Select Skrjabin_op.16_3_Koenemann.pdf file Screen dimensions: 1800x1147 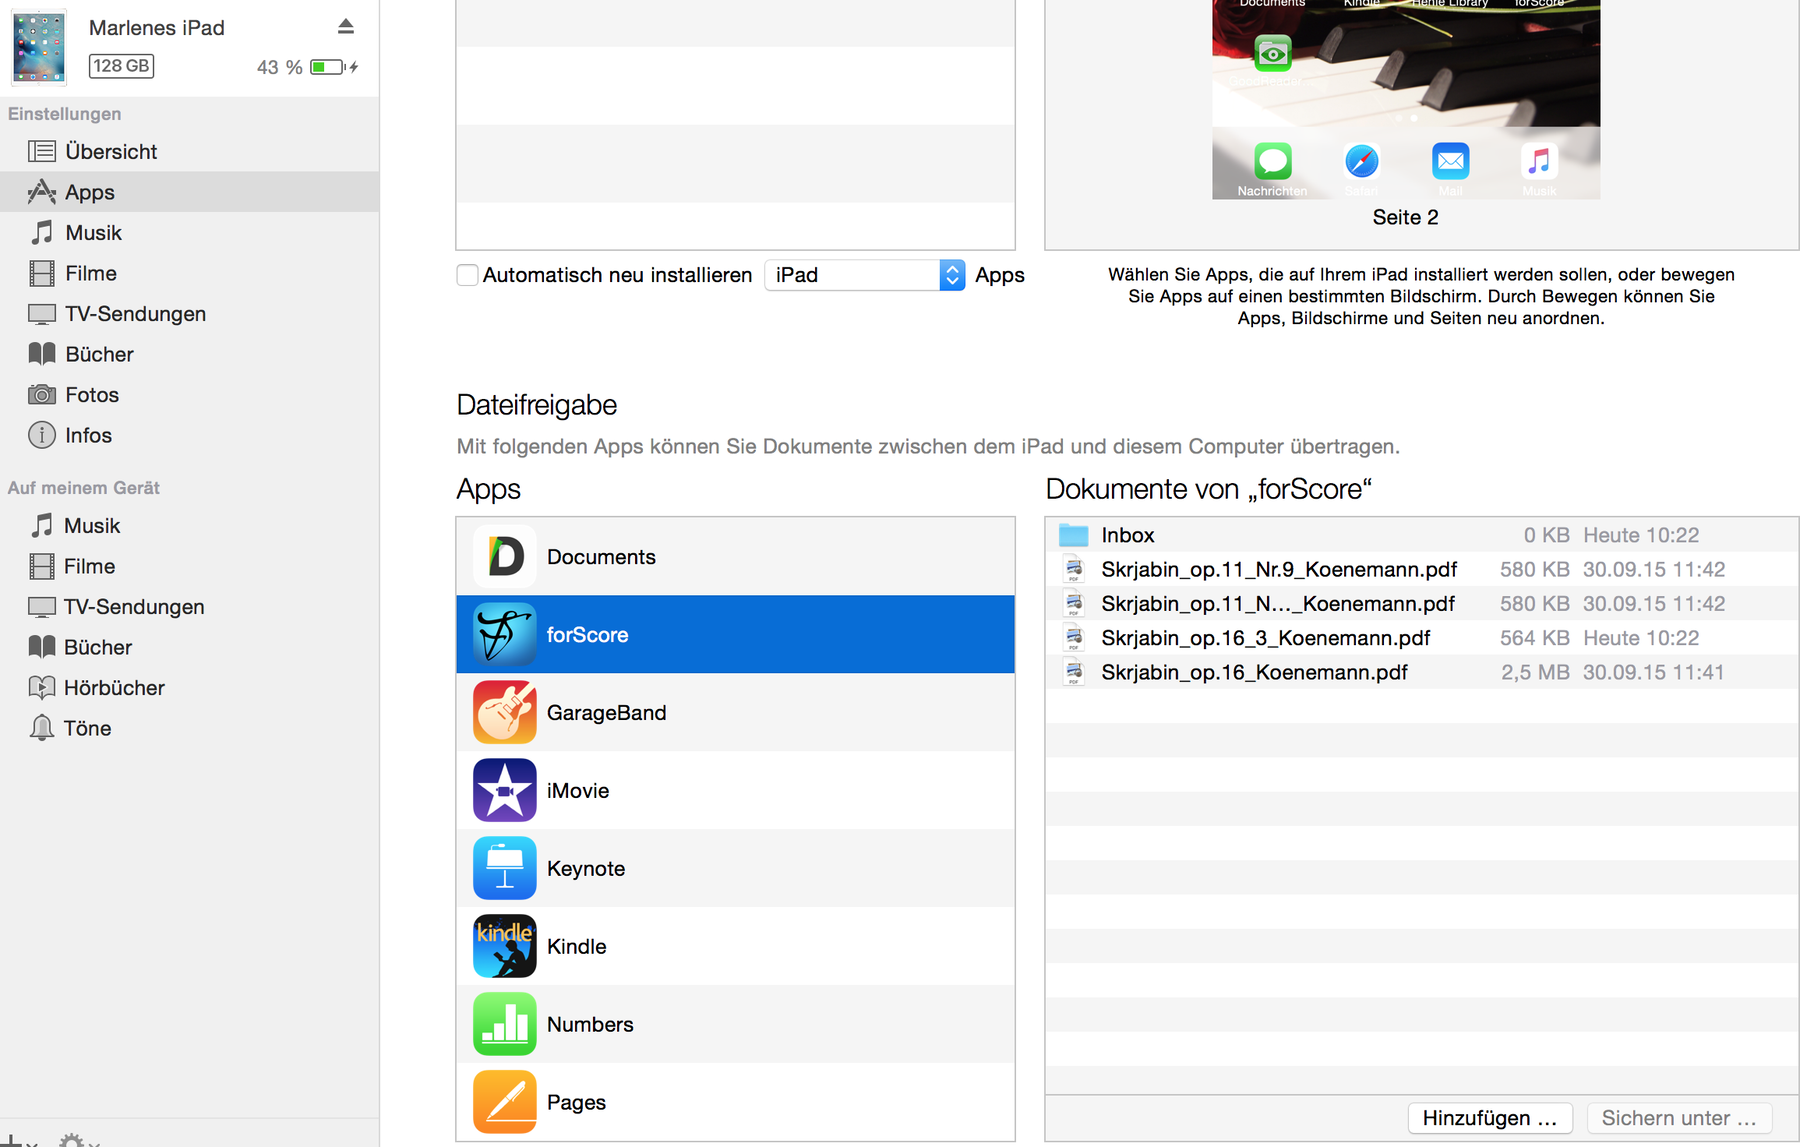1422,638
